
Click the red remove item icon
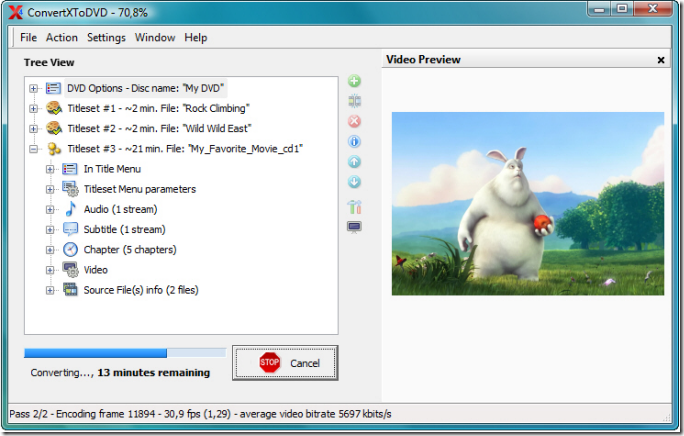click(x=354, y=121)
